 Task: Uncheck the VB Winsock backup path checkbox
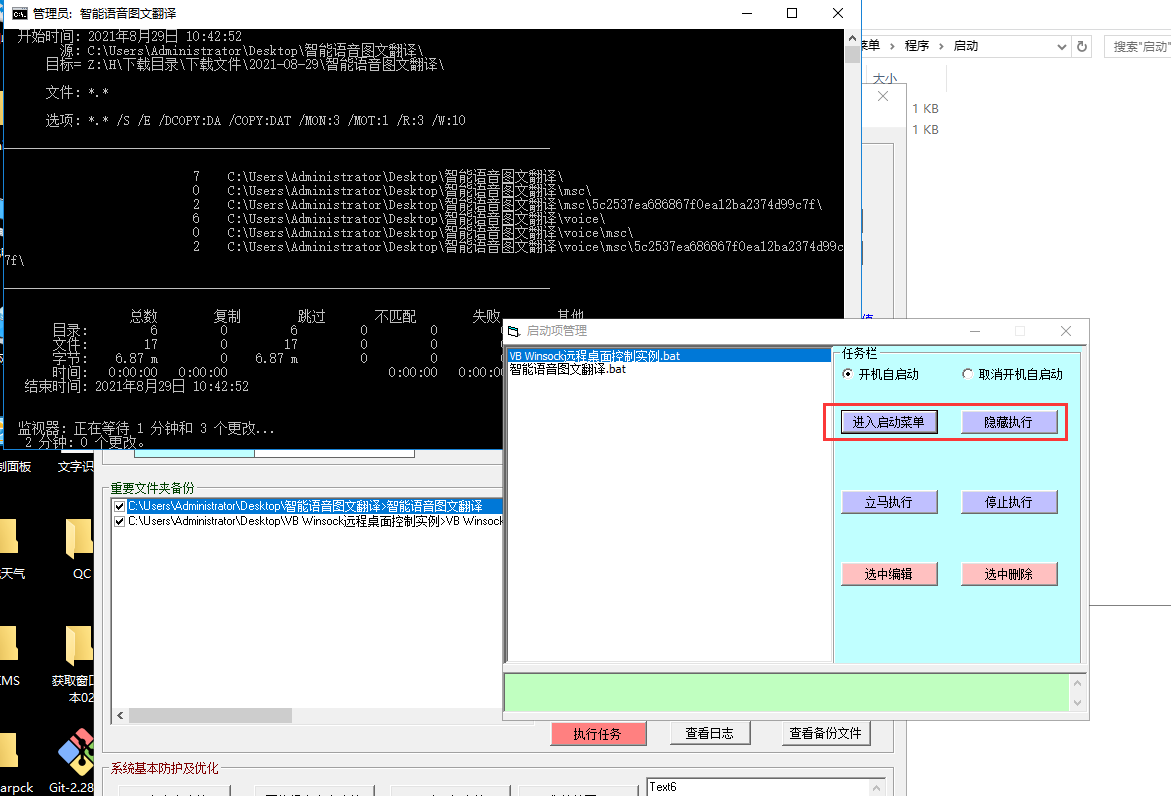tap(119, 521)
